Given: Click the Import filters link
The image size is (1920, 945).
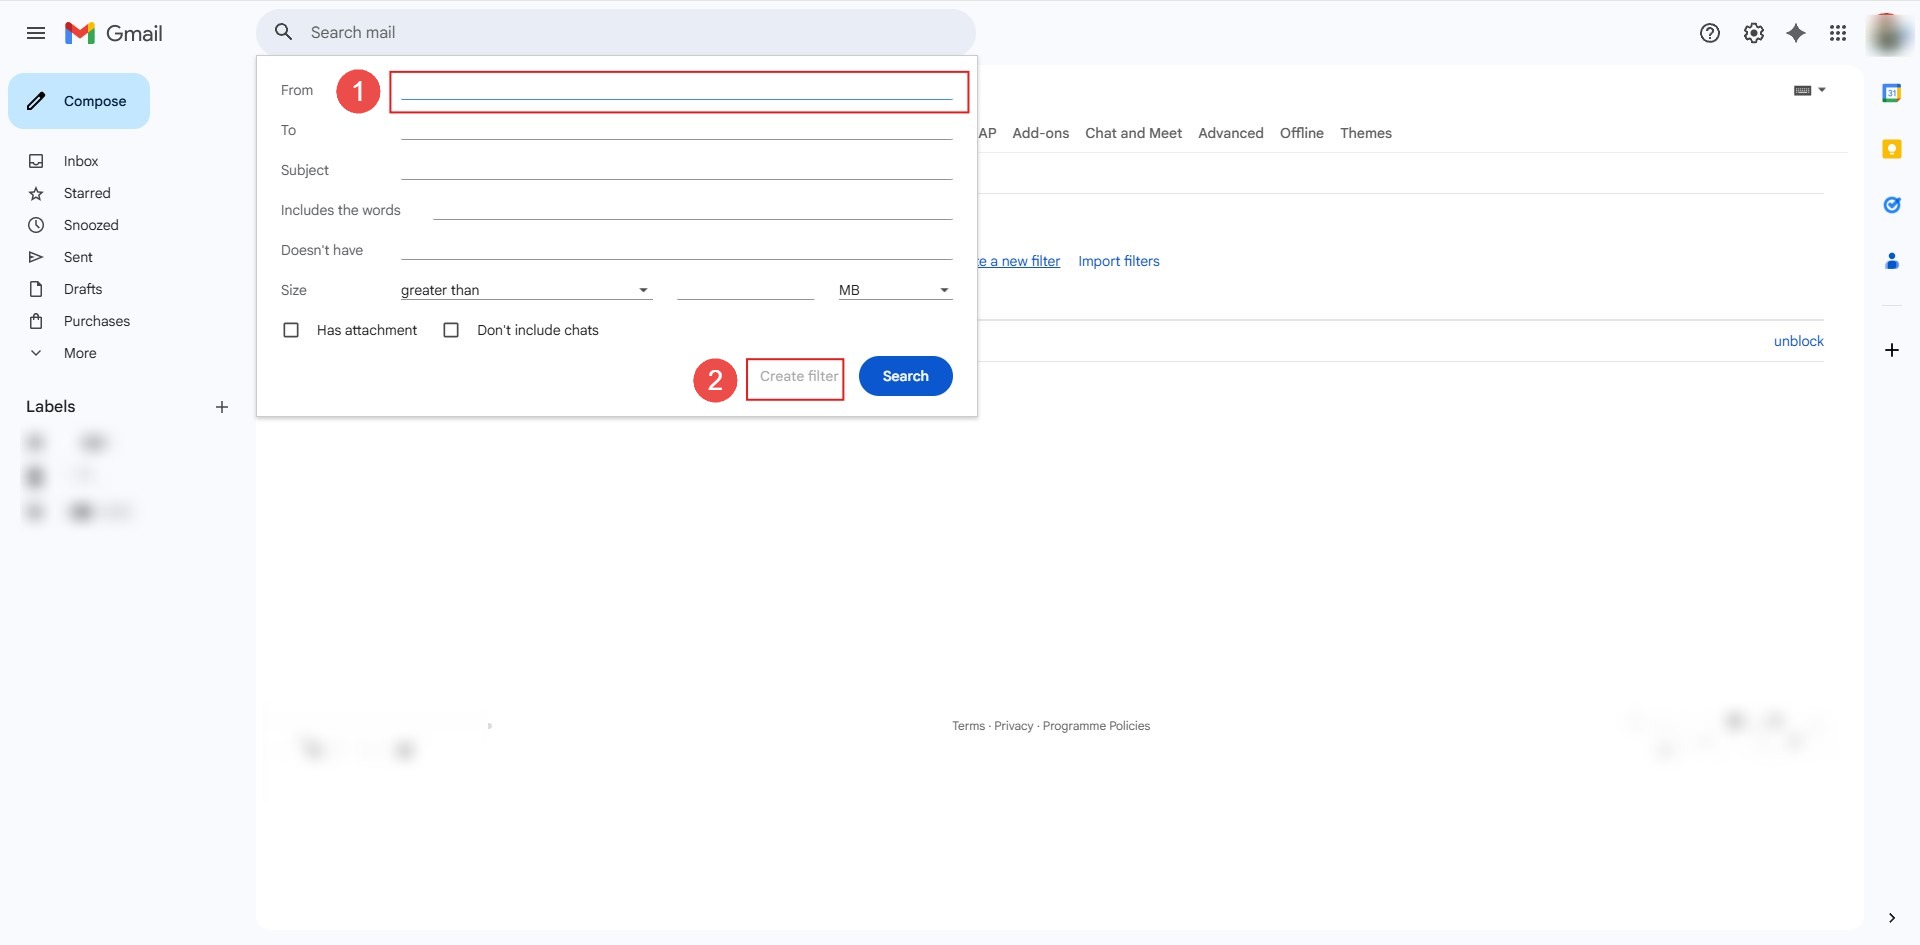Looking at the screenshot, I should tap(1118, 261).
